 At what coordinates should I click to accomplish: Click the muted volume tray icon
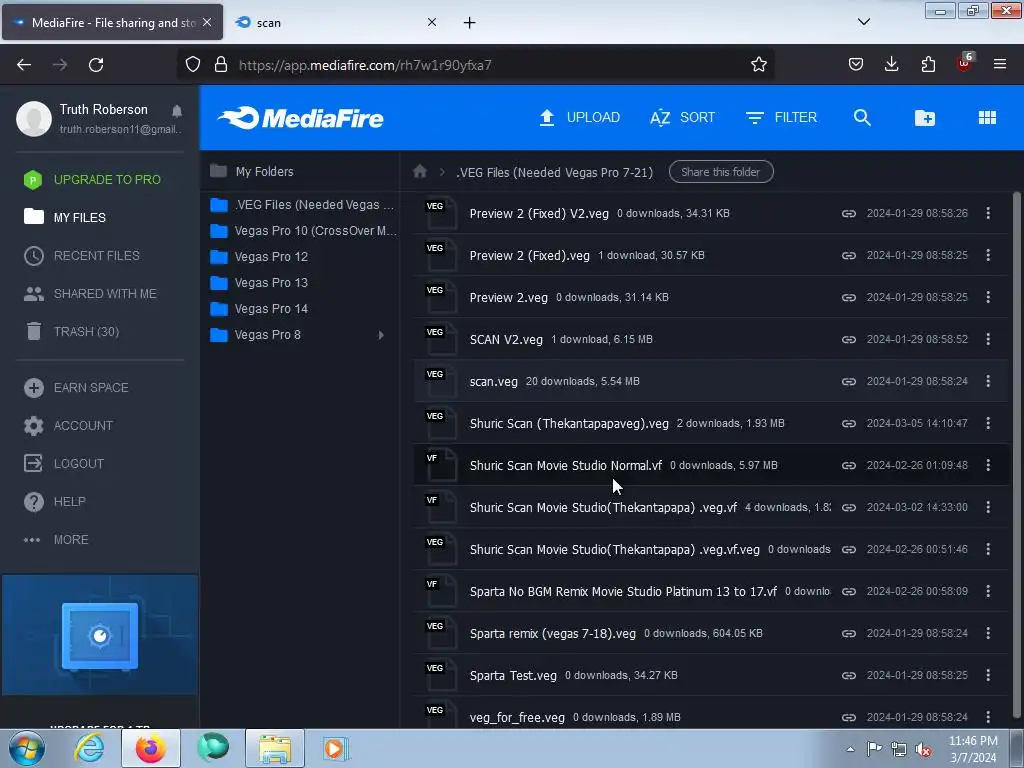point(923,749)
